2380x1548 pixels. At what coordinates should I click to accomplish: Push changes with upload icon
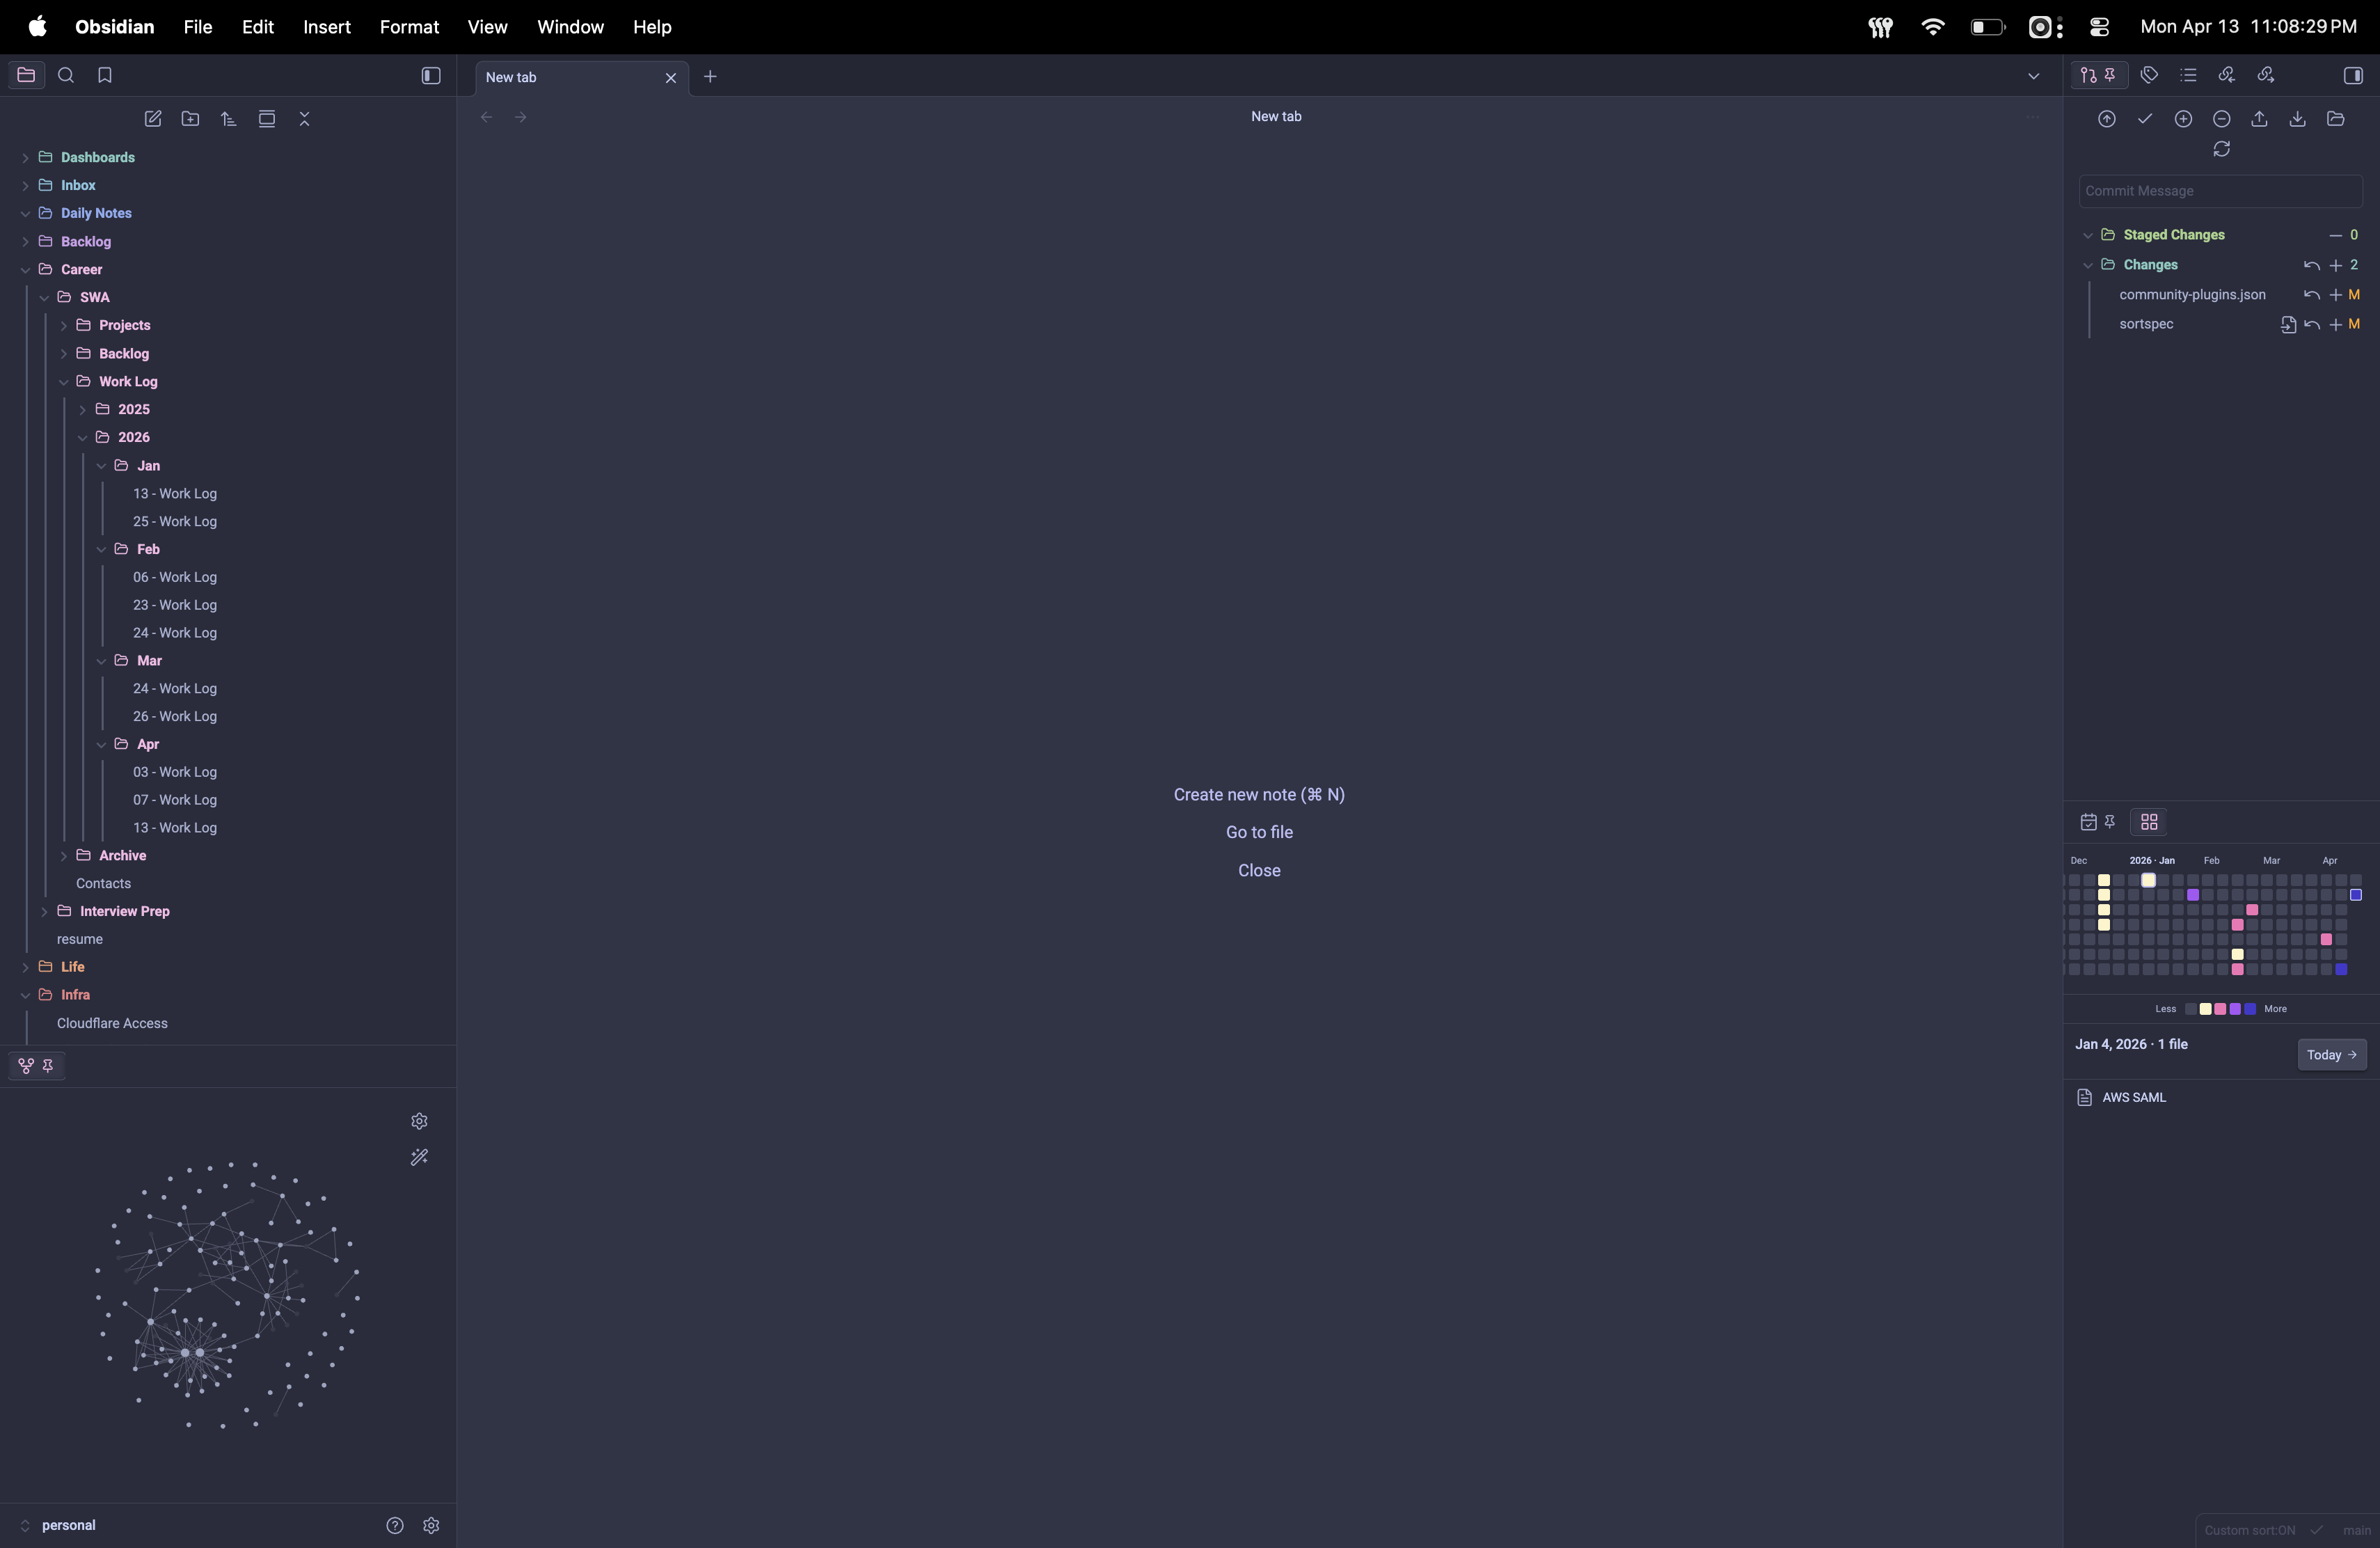[2260, 119]
